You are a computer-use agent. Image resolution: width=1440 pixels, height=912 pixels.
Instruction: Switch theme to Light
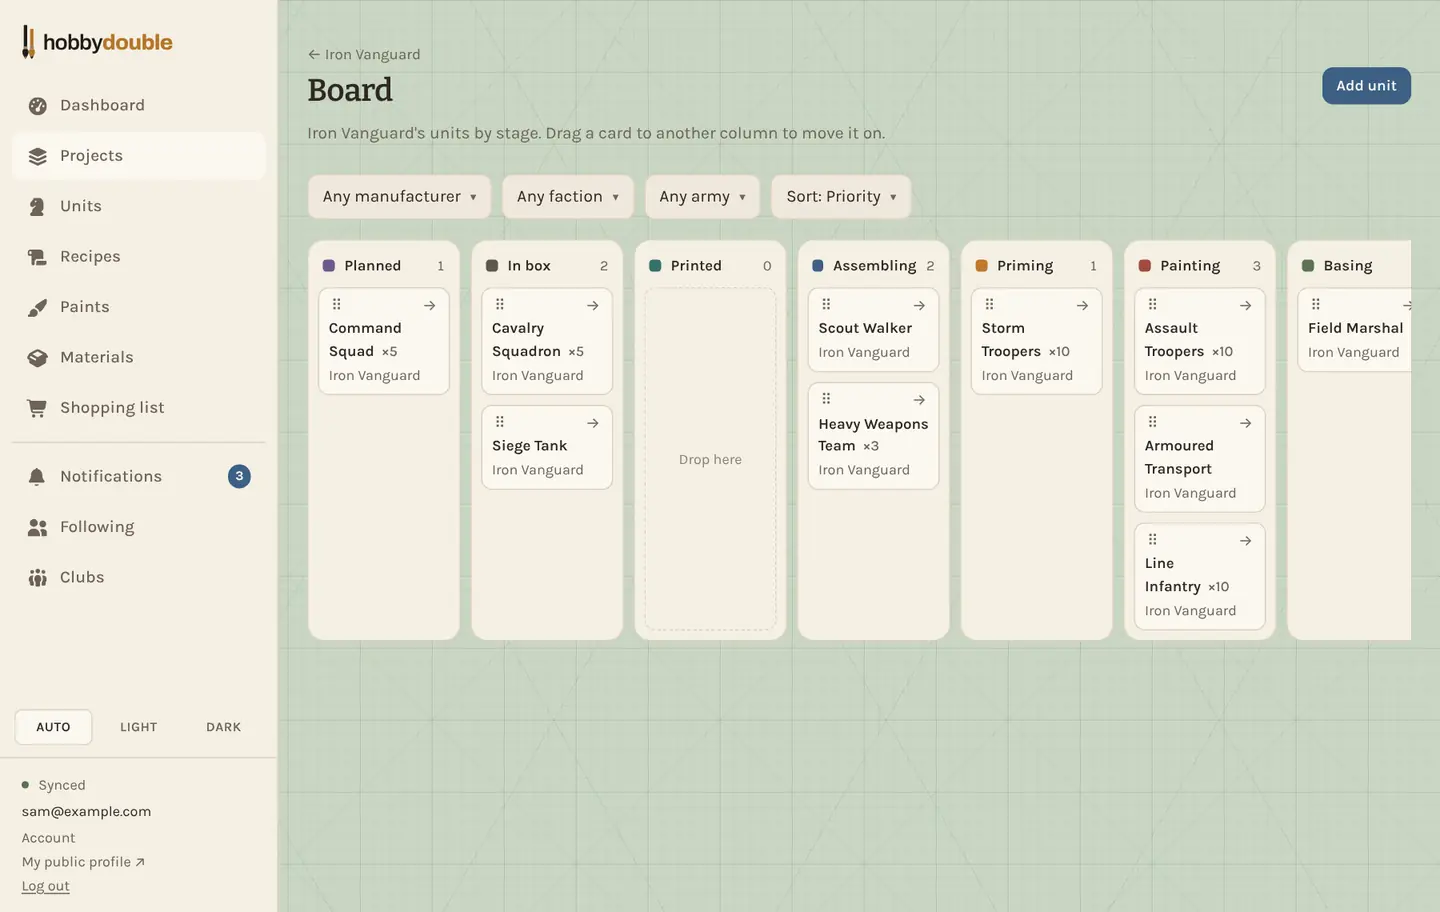click(138, 727)
